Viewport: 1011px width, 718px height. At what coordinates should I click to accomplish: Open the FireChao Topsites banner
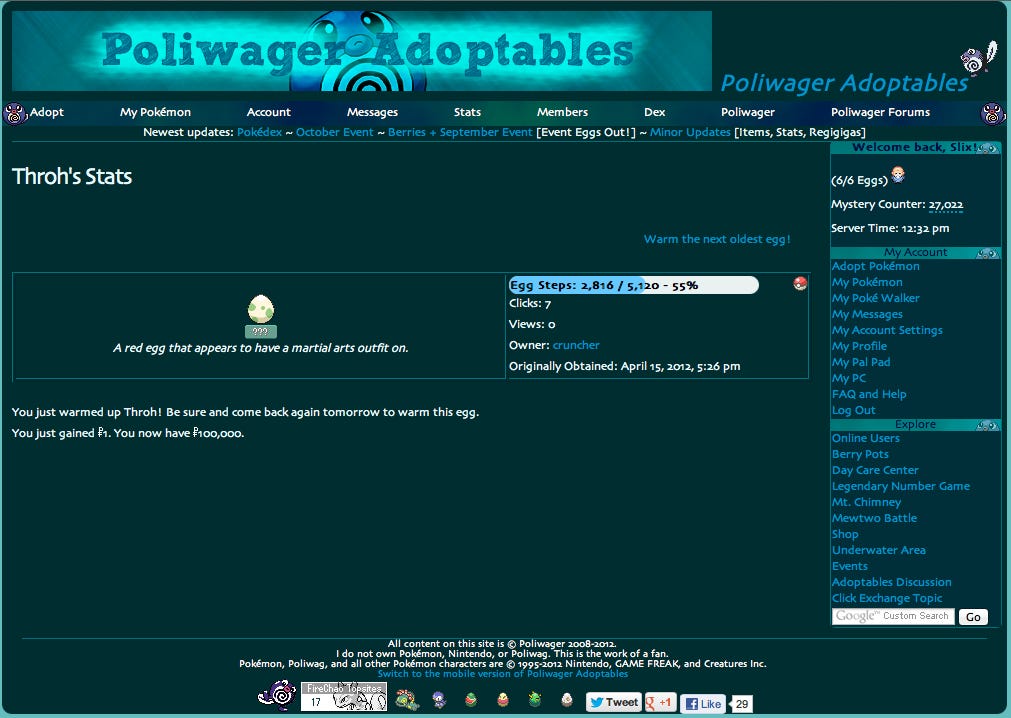coord(344,696)
